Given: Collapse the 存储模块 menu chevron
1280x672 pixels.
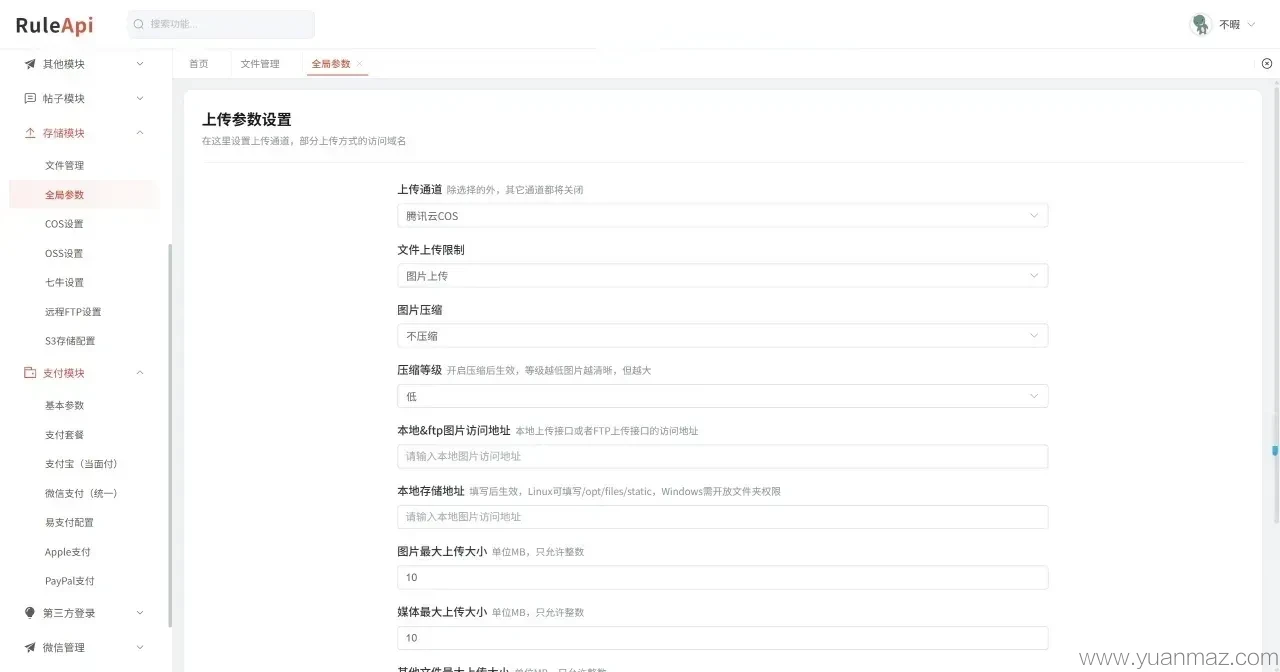Looking at the screenshot, I should pyautogui.click(x=140, y=133).
